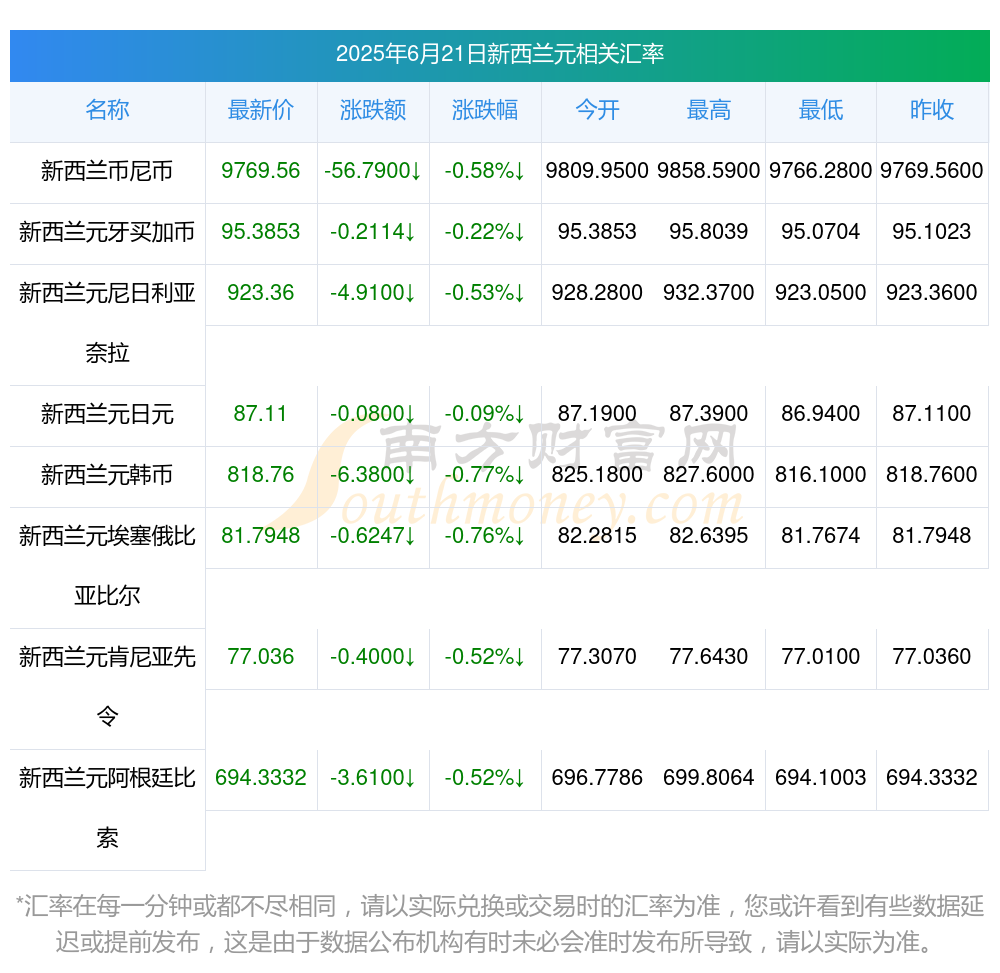Screen dimensions: 1000x973
Task: Click the change amount -56.7900
Action: 373,171
